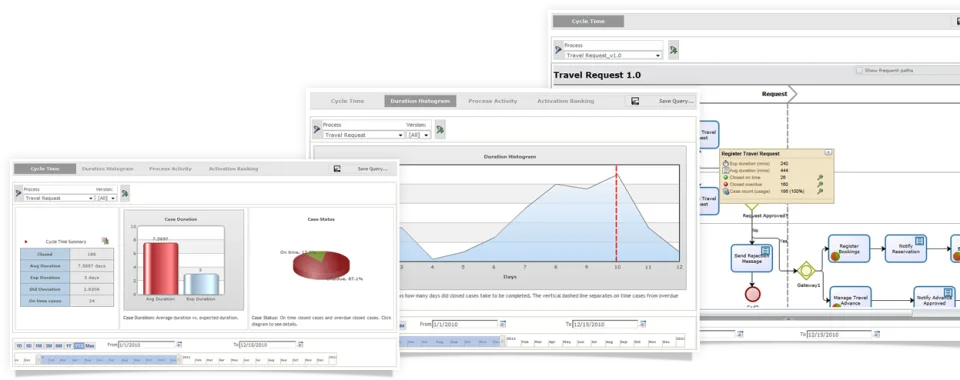
Task: Click Process Activity tab in middle window
Action: tap(493, 101)
